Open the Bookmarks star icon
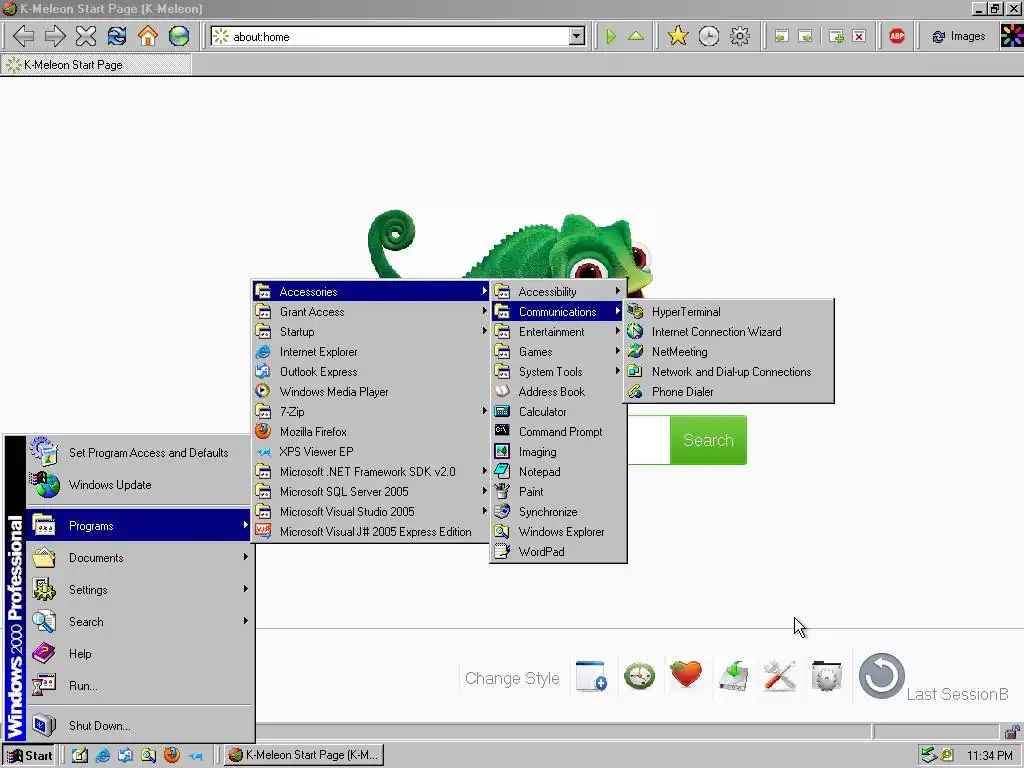1024x768 pixels. (678, 36)
